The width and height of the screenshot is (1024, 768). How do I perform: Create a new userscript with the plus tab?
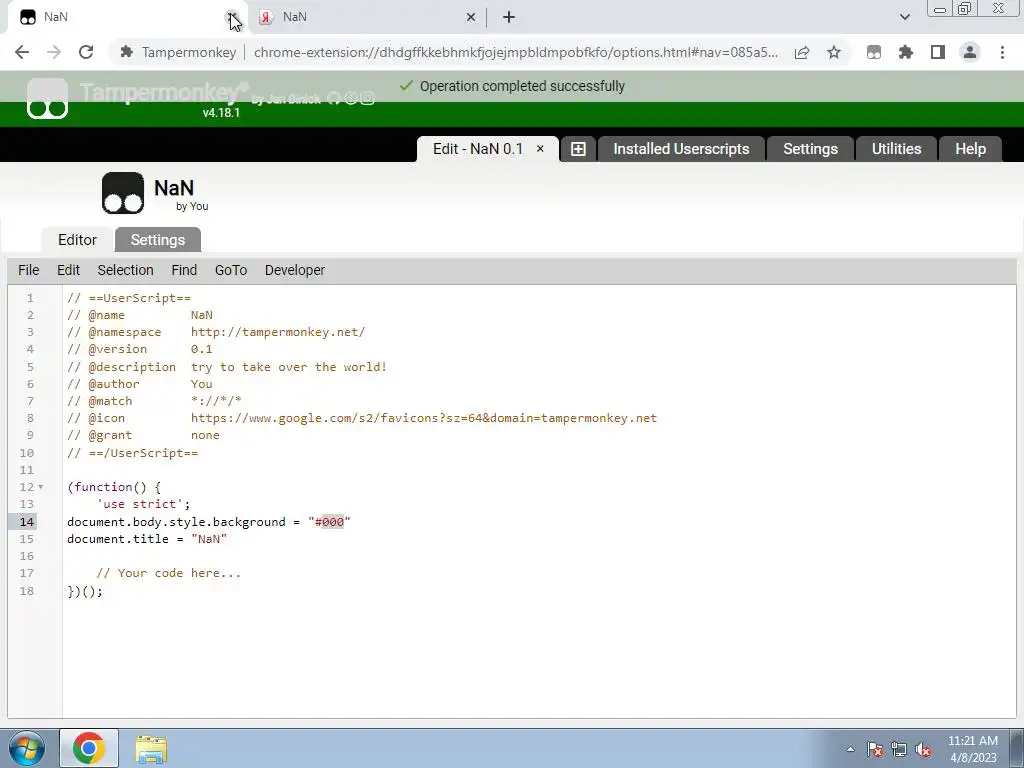coord(578,149)
